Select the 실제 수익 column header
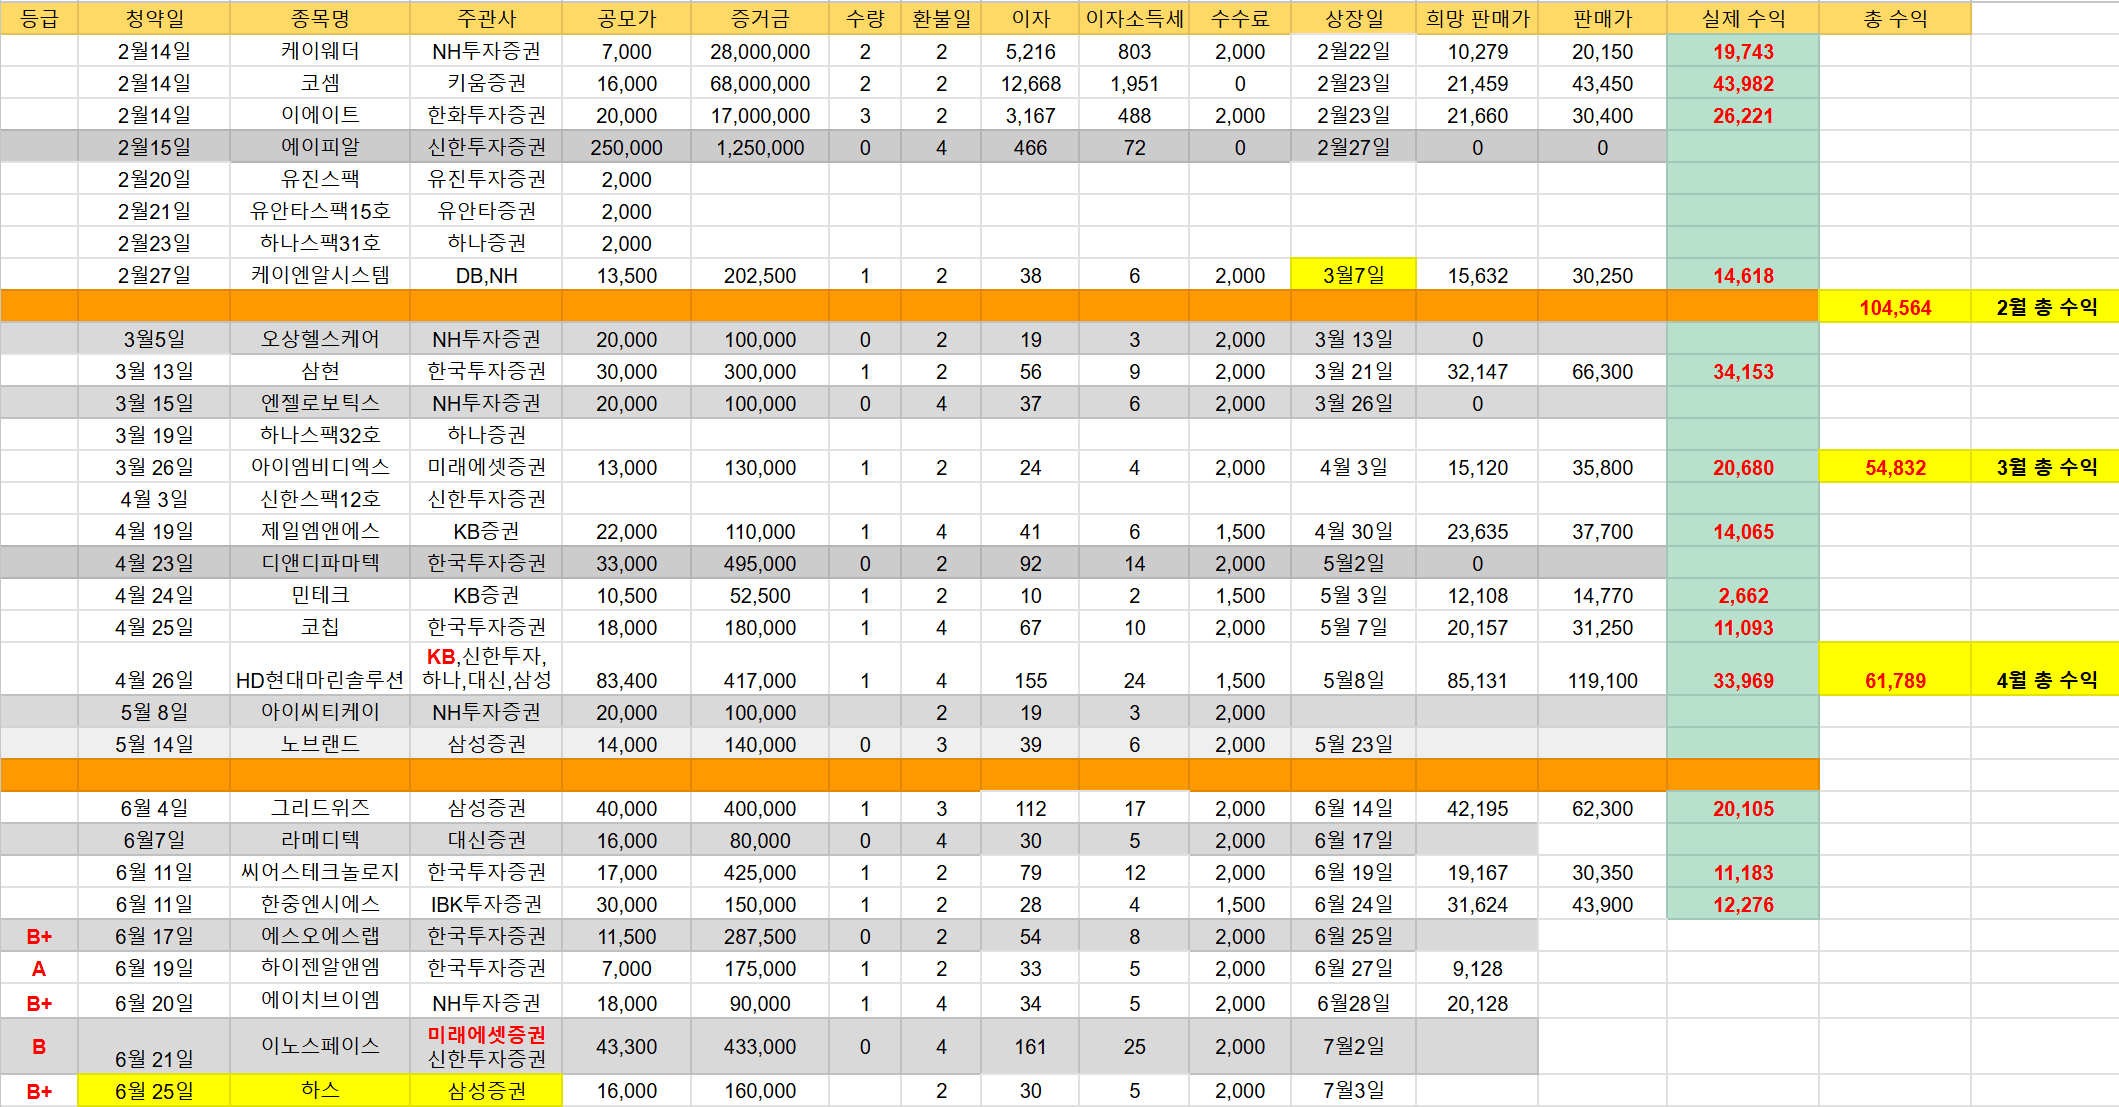This screenshot has width=2119, height=1107. point(1743,18)
